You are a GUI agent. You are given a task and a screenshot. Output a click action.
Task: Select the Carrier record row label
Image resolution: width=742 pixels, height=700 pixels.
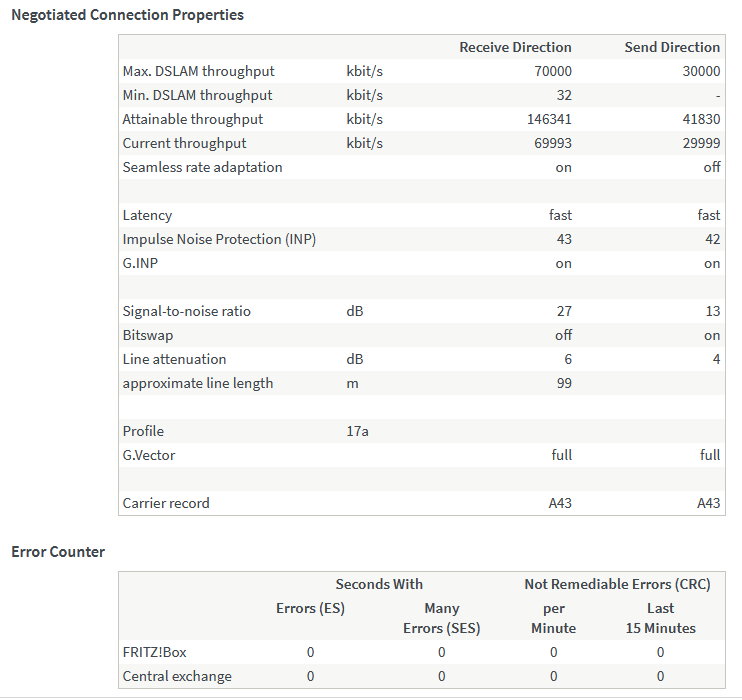click(x=166, y=503)
